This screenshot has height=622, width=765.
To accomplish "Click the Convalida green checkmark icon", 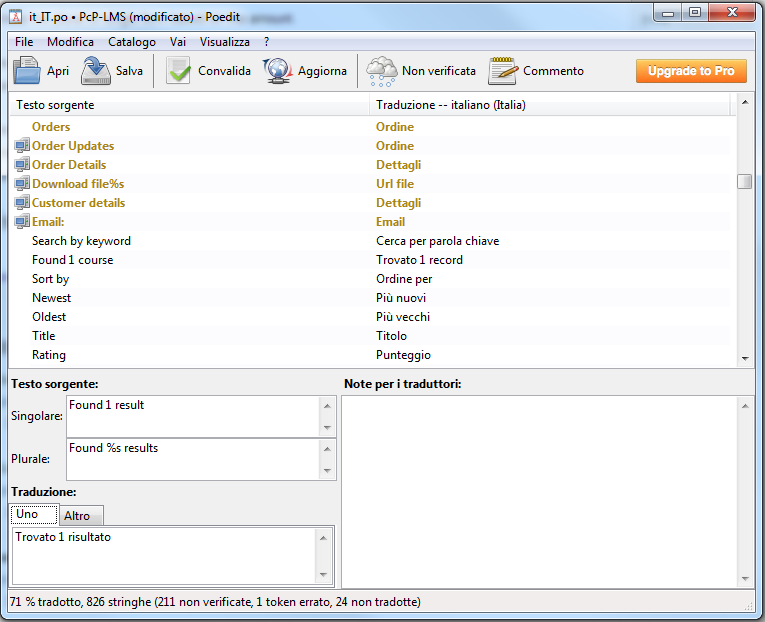I will point(178,71).
